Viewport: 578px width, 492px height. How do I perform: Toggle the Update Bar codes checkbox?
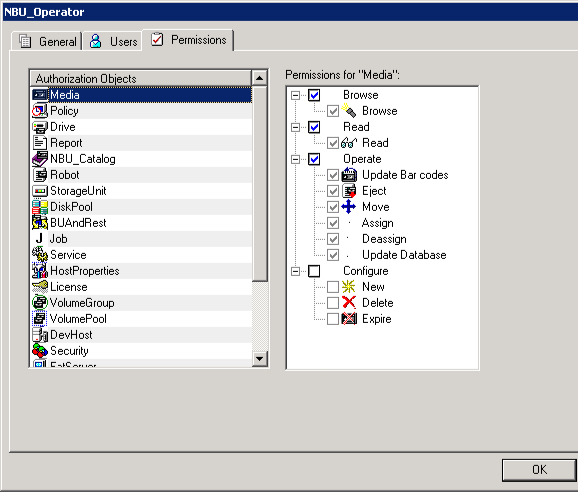(333, 175)
